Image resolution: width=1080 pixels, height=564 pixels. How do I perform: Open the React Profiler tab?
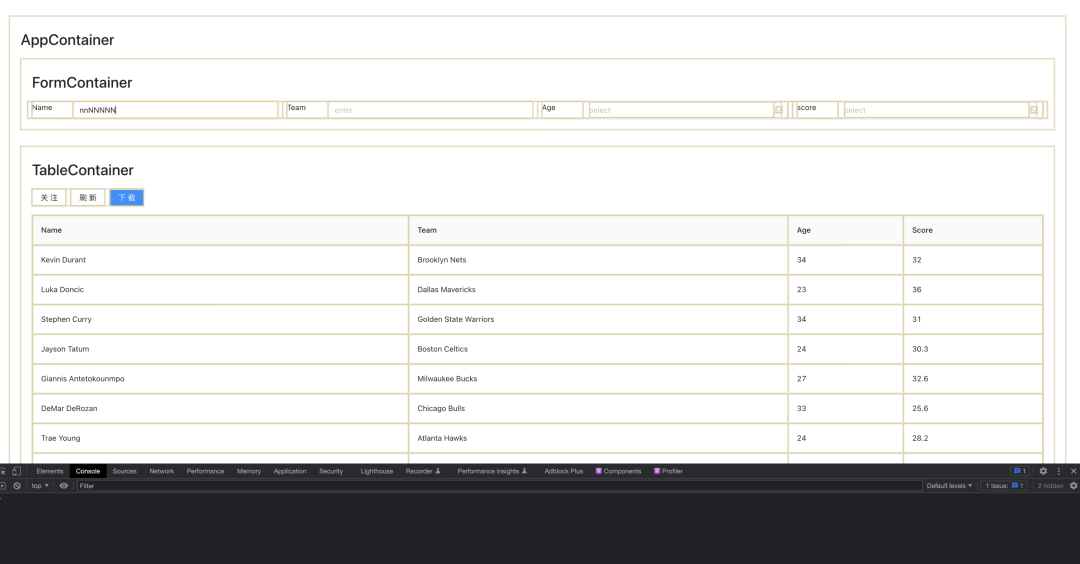point(668,471)
